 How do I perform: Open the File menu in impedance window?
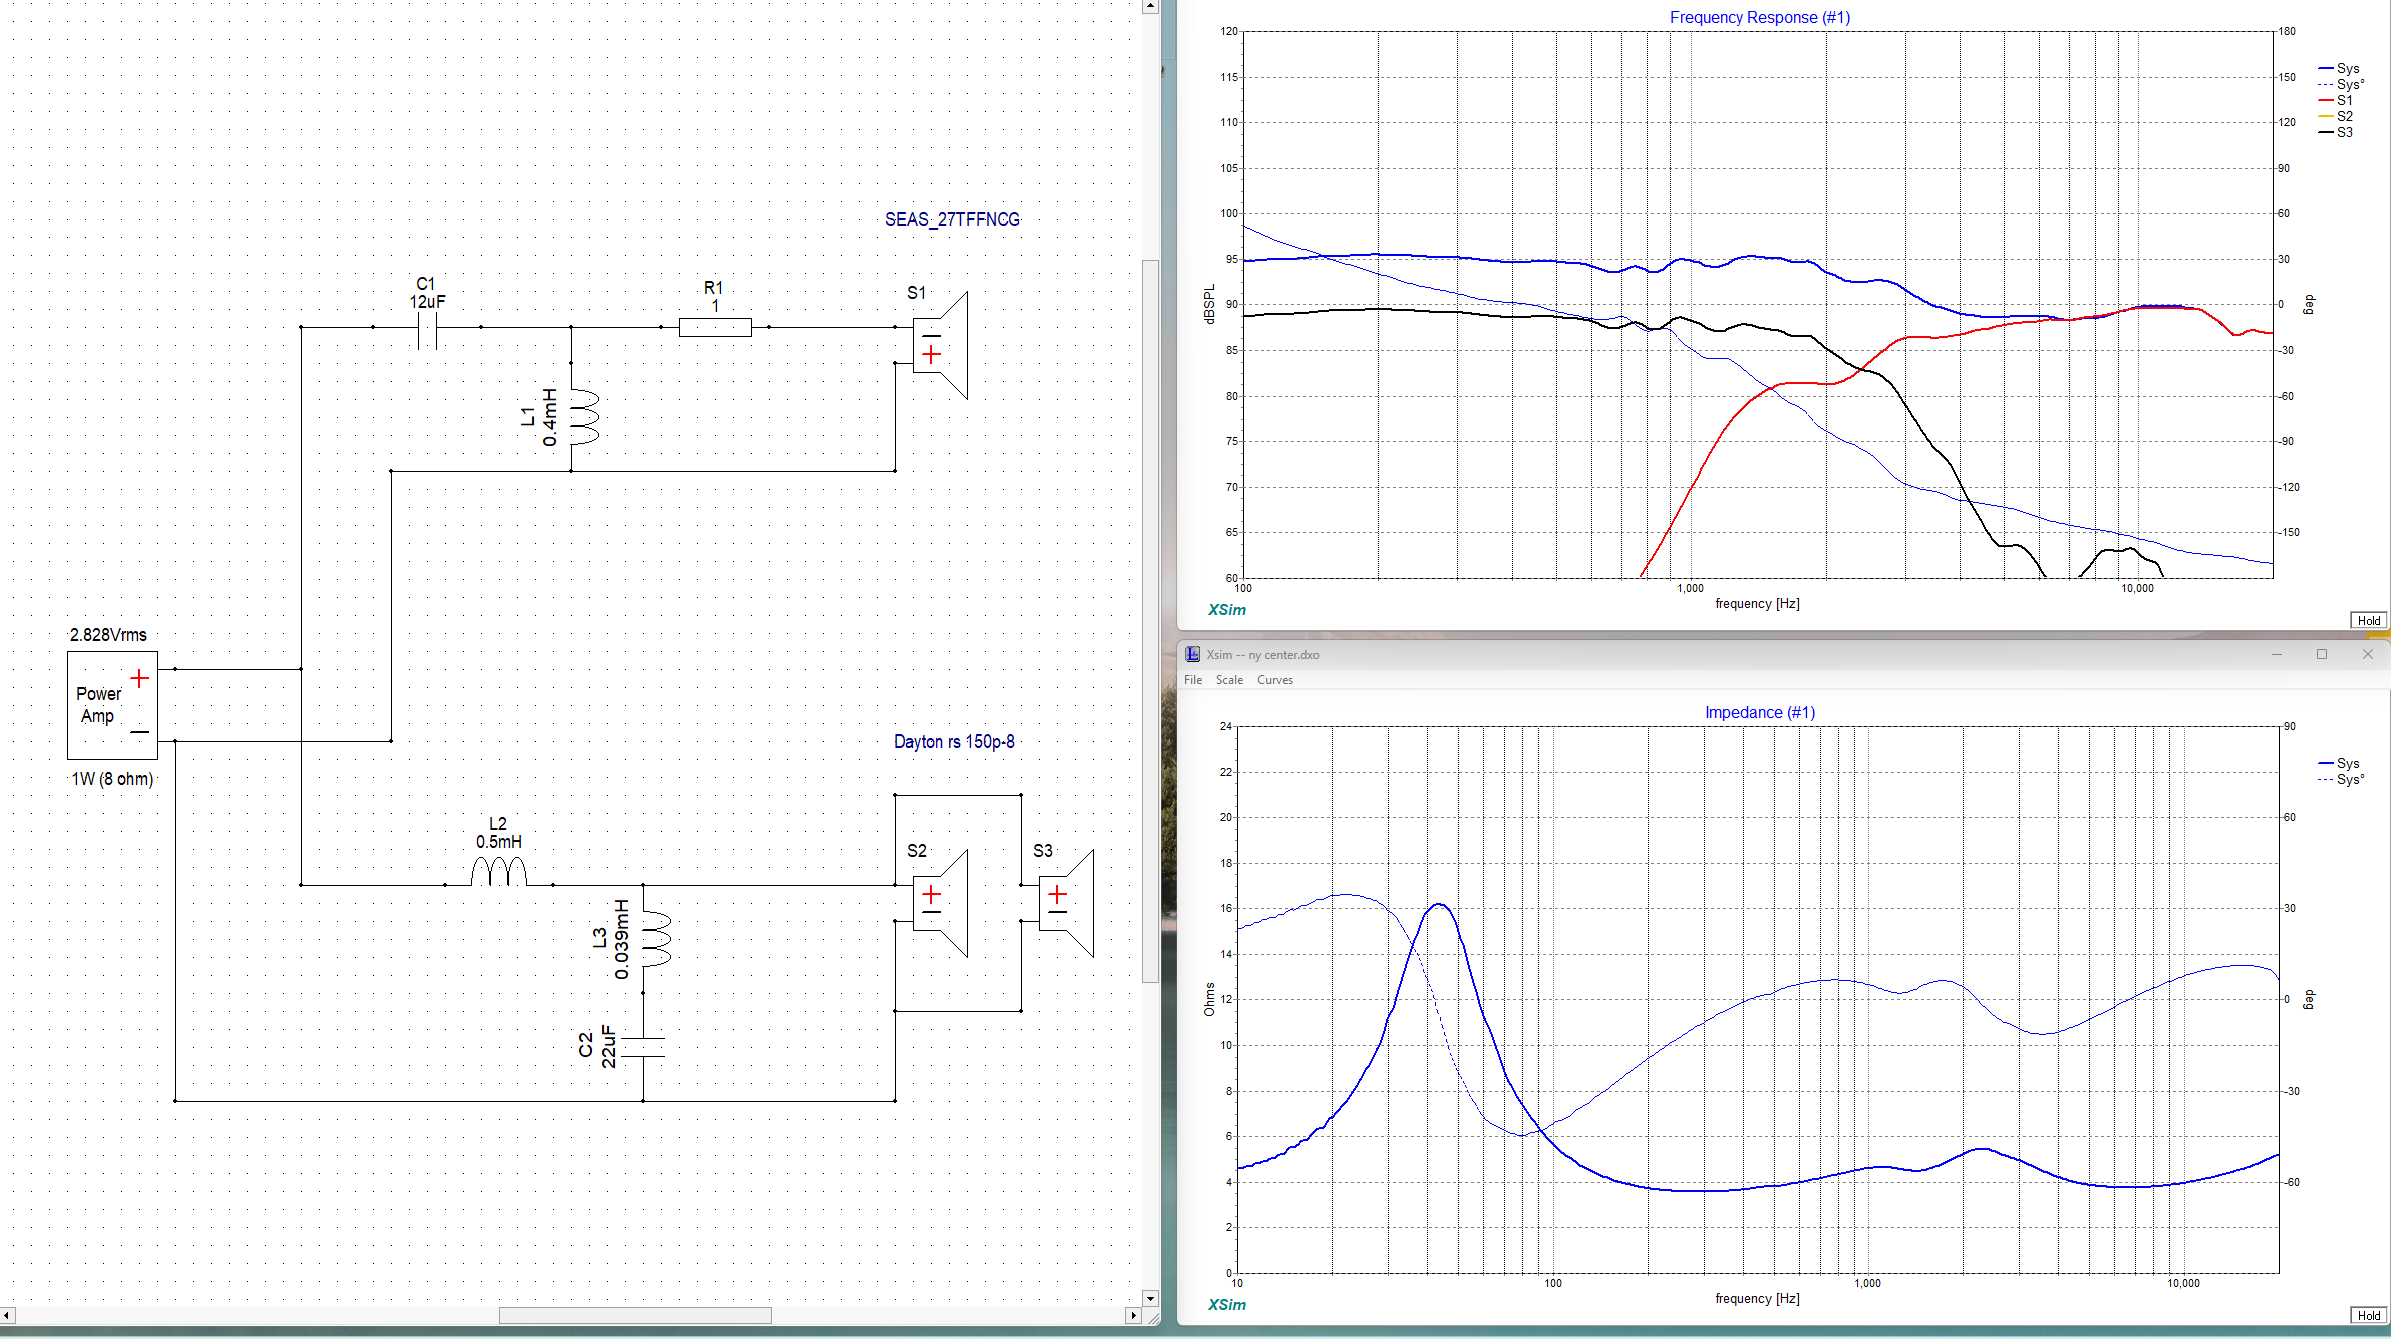point(1193,680)
